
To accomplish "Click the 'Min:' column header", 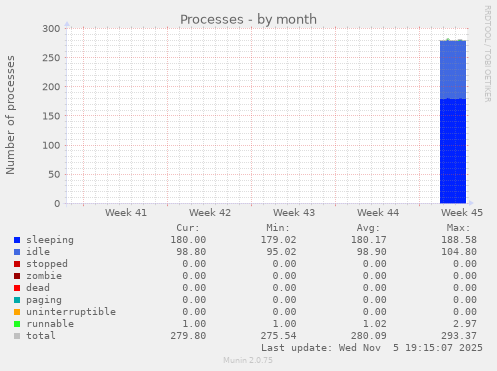I will click(278, 228).
